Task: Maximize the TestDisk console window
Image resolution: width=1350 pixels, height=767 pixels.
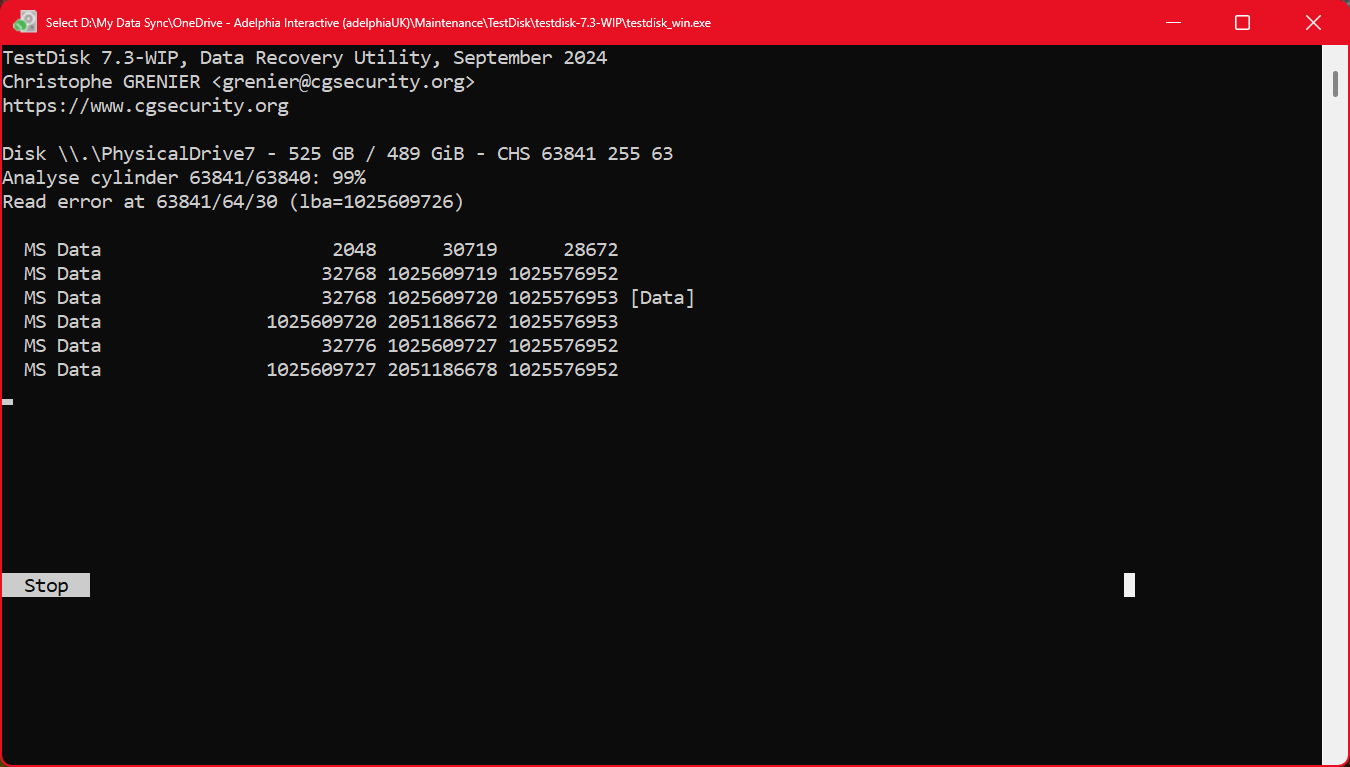Action: 1242,22
